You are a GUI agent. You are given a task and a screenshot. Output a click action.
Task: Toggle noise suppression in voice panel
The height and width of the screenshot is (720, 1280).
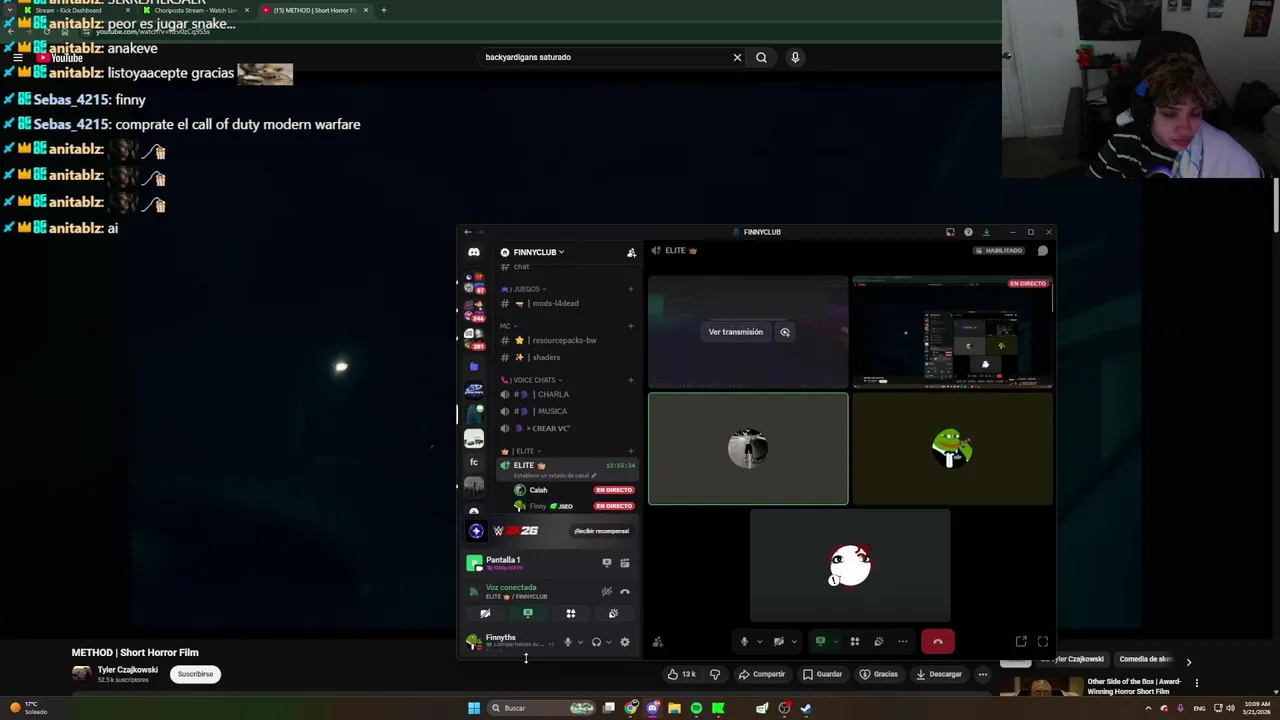pos(606,591)
